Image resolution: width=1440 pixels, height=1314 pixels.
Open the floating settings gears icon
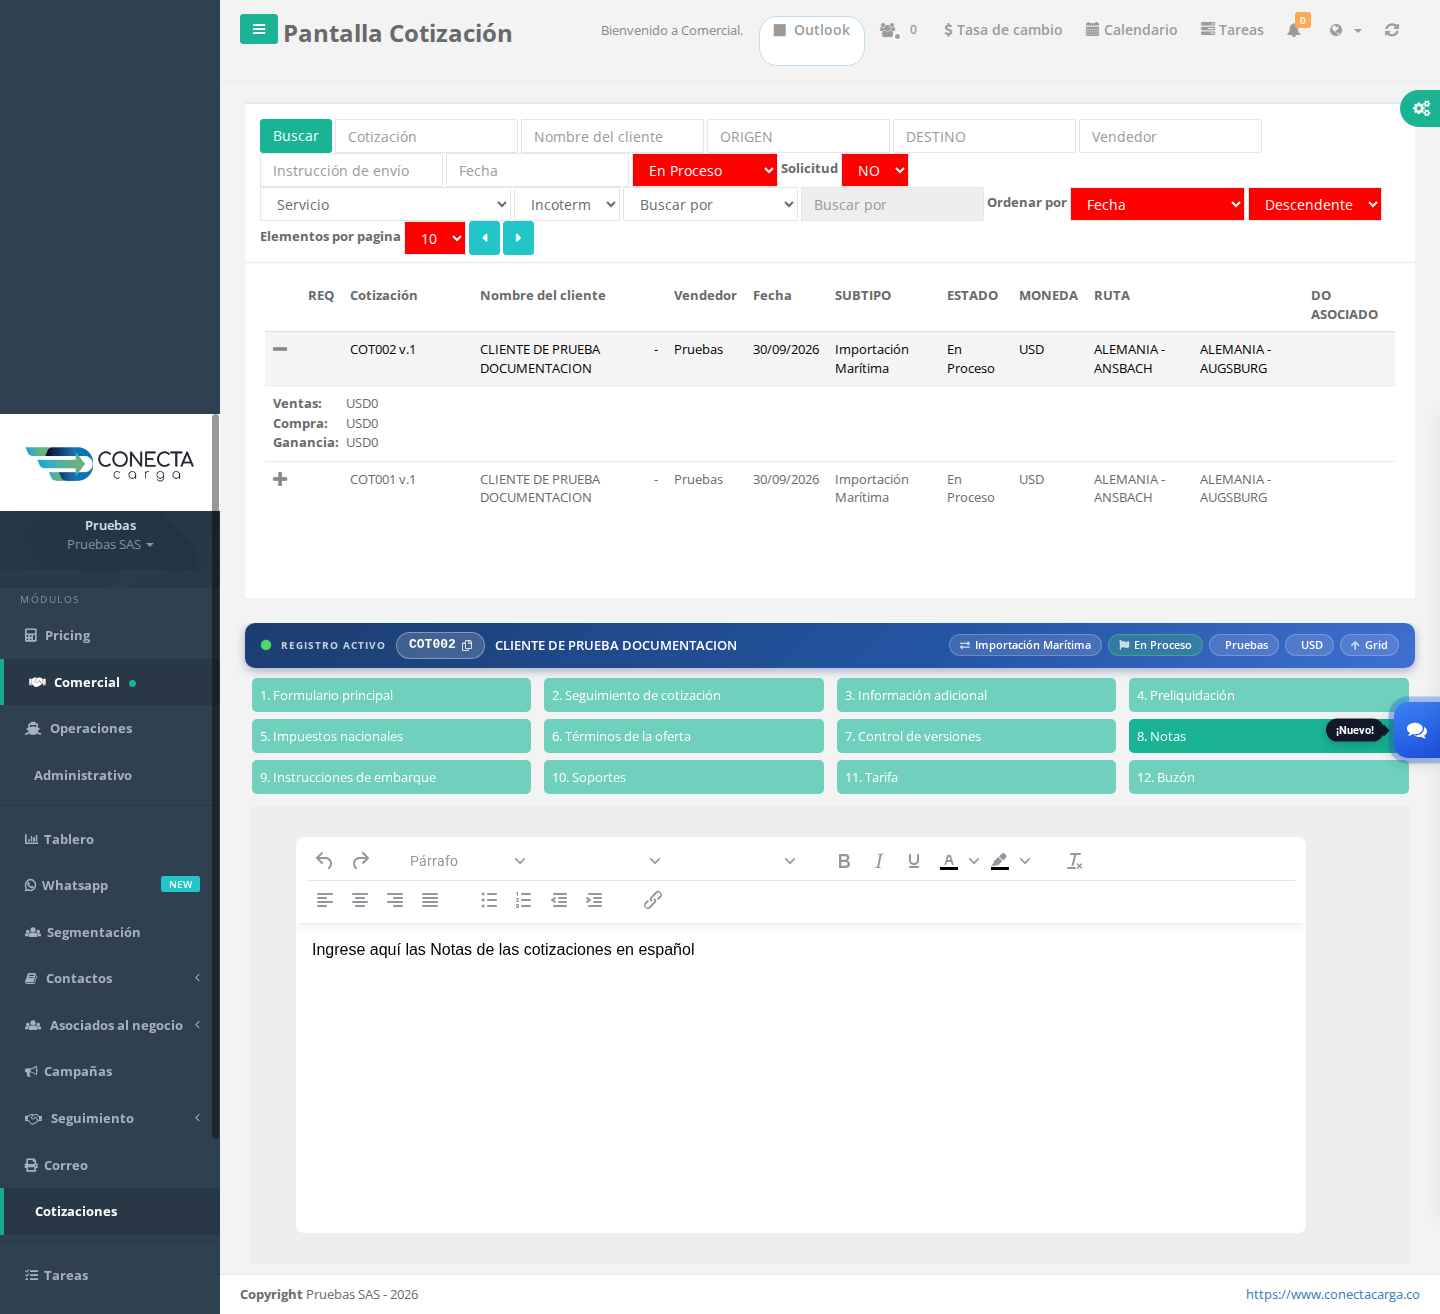point(1421,108)
